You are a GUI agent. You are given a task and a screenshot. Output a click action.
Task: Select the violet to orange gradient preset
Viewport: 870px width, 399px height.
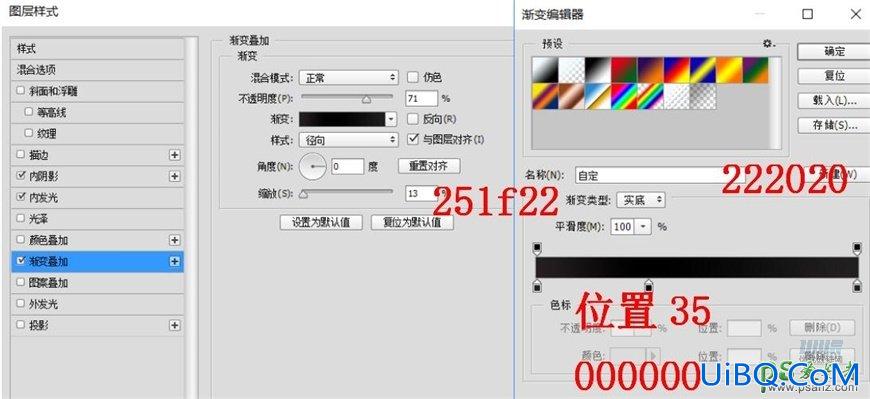coord(650,70)
